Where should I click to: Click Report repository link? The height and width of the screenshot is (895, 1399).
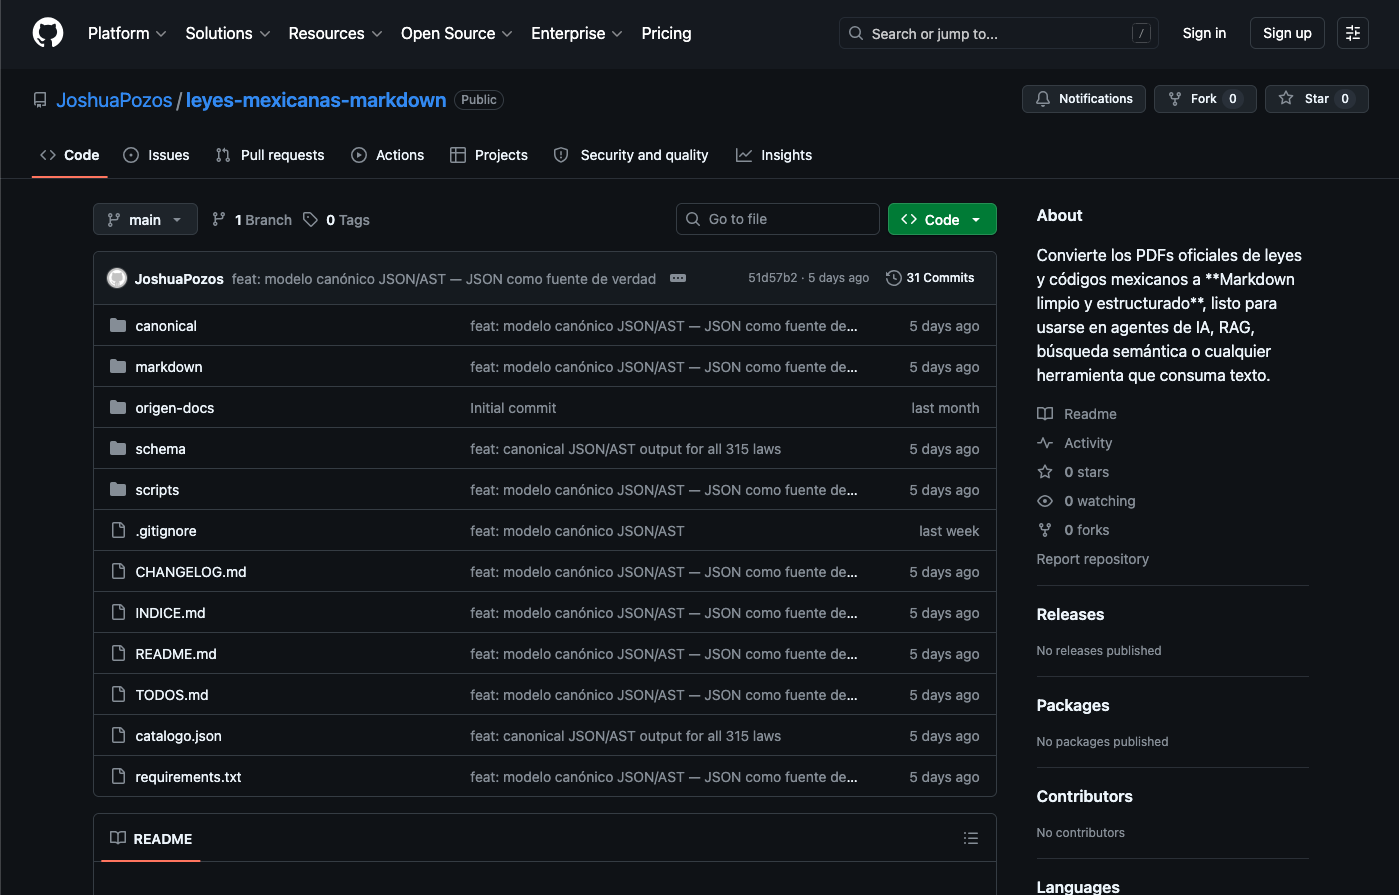(1093, 559)
